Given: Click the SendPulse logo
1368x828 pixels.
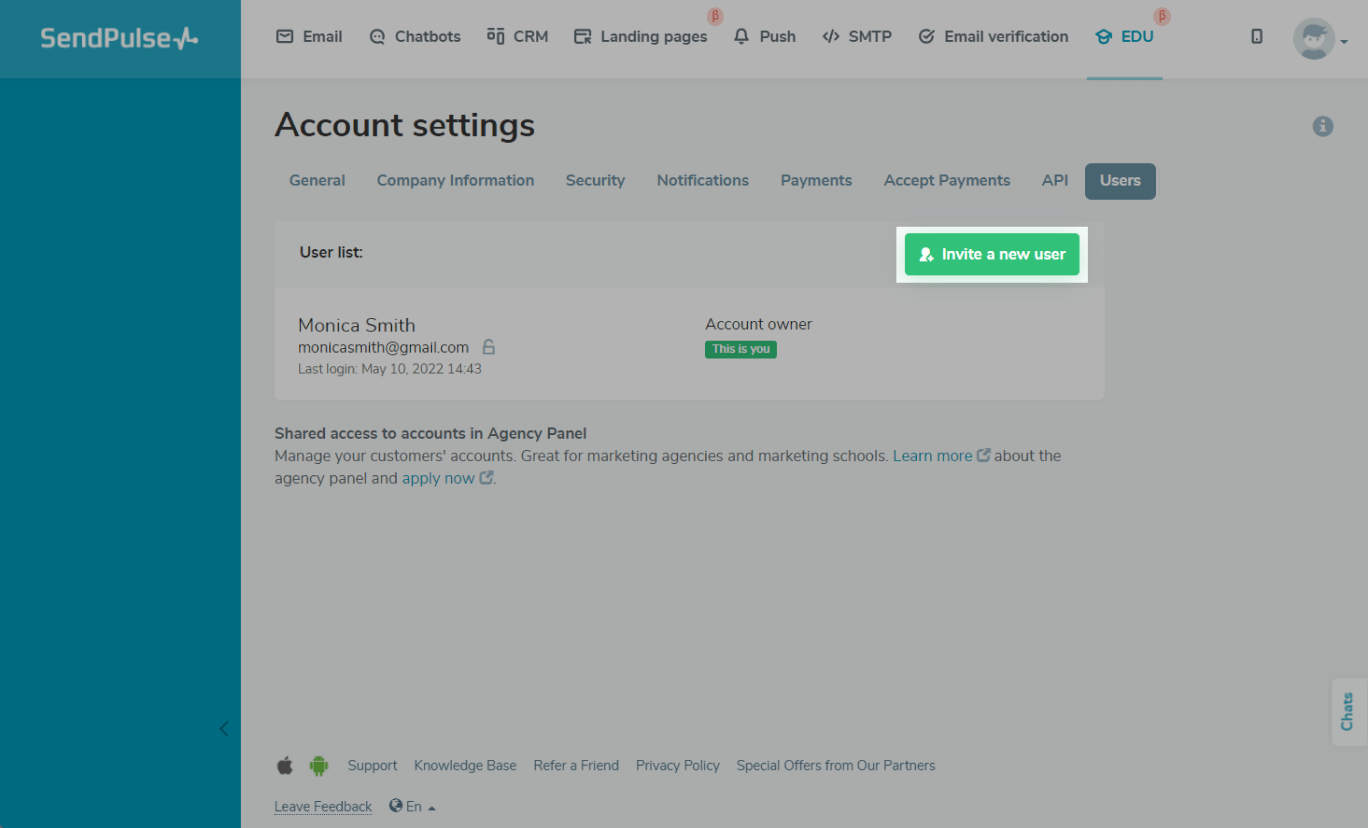Looking at the screenshot, I should click(119, 38).
